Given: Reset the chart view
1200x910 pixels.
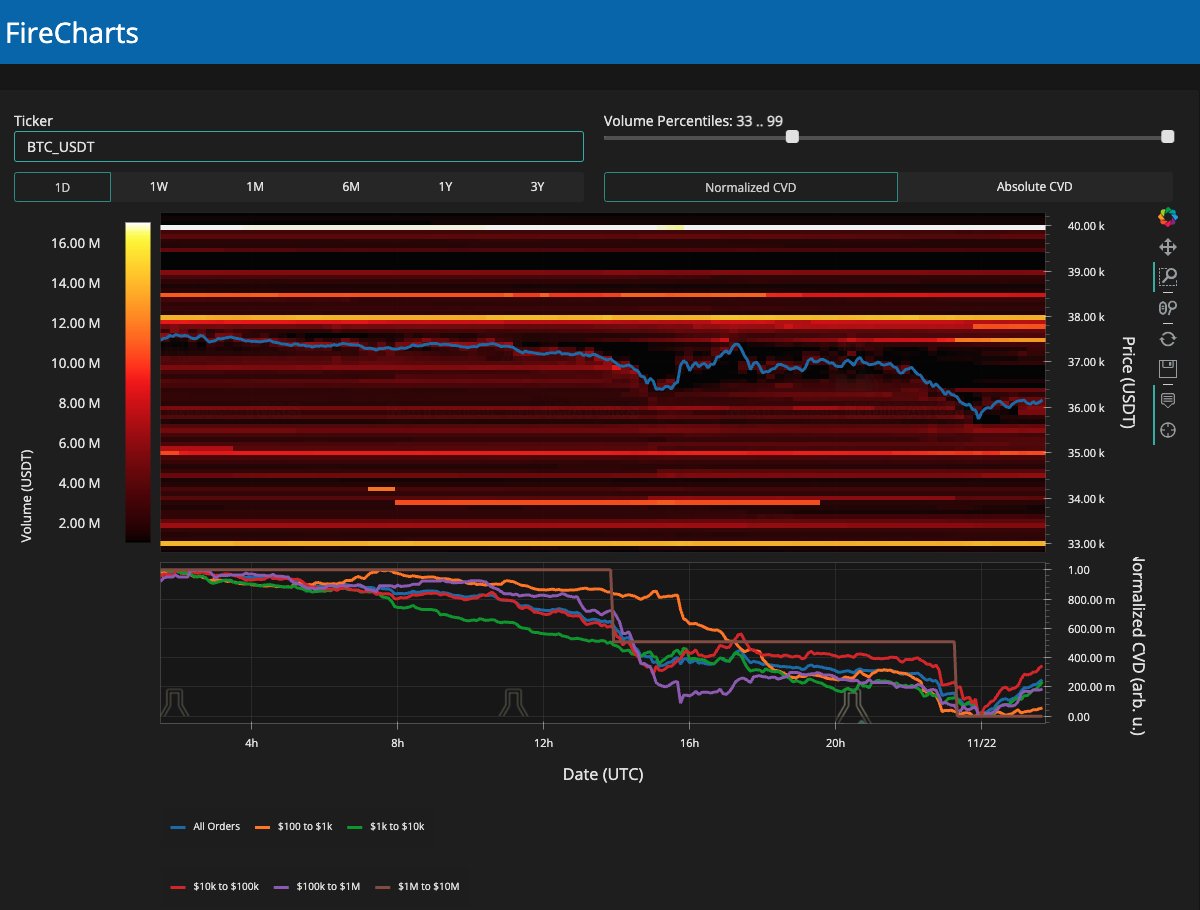Looking at the screenshot, I should coord(1166,339).
